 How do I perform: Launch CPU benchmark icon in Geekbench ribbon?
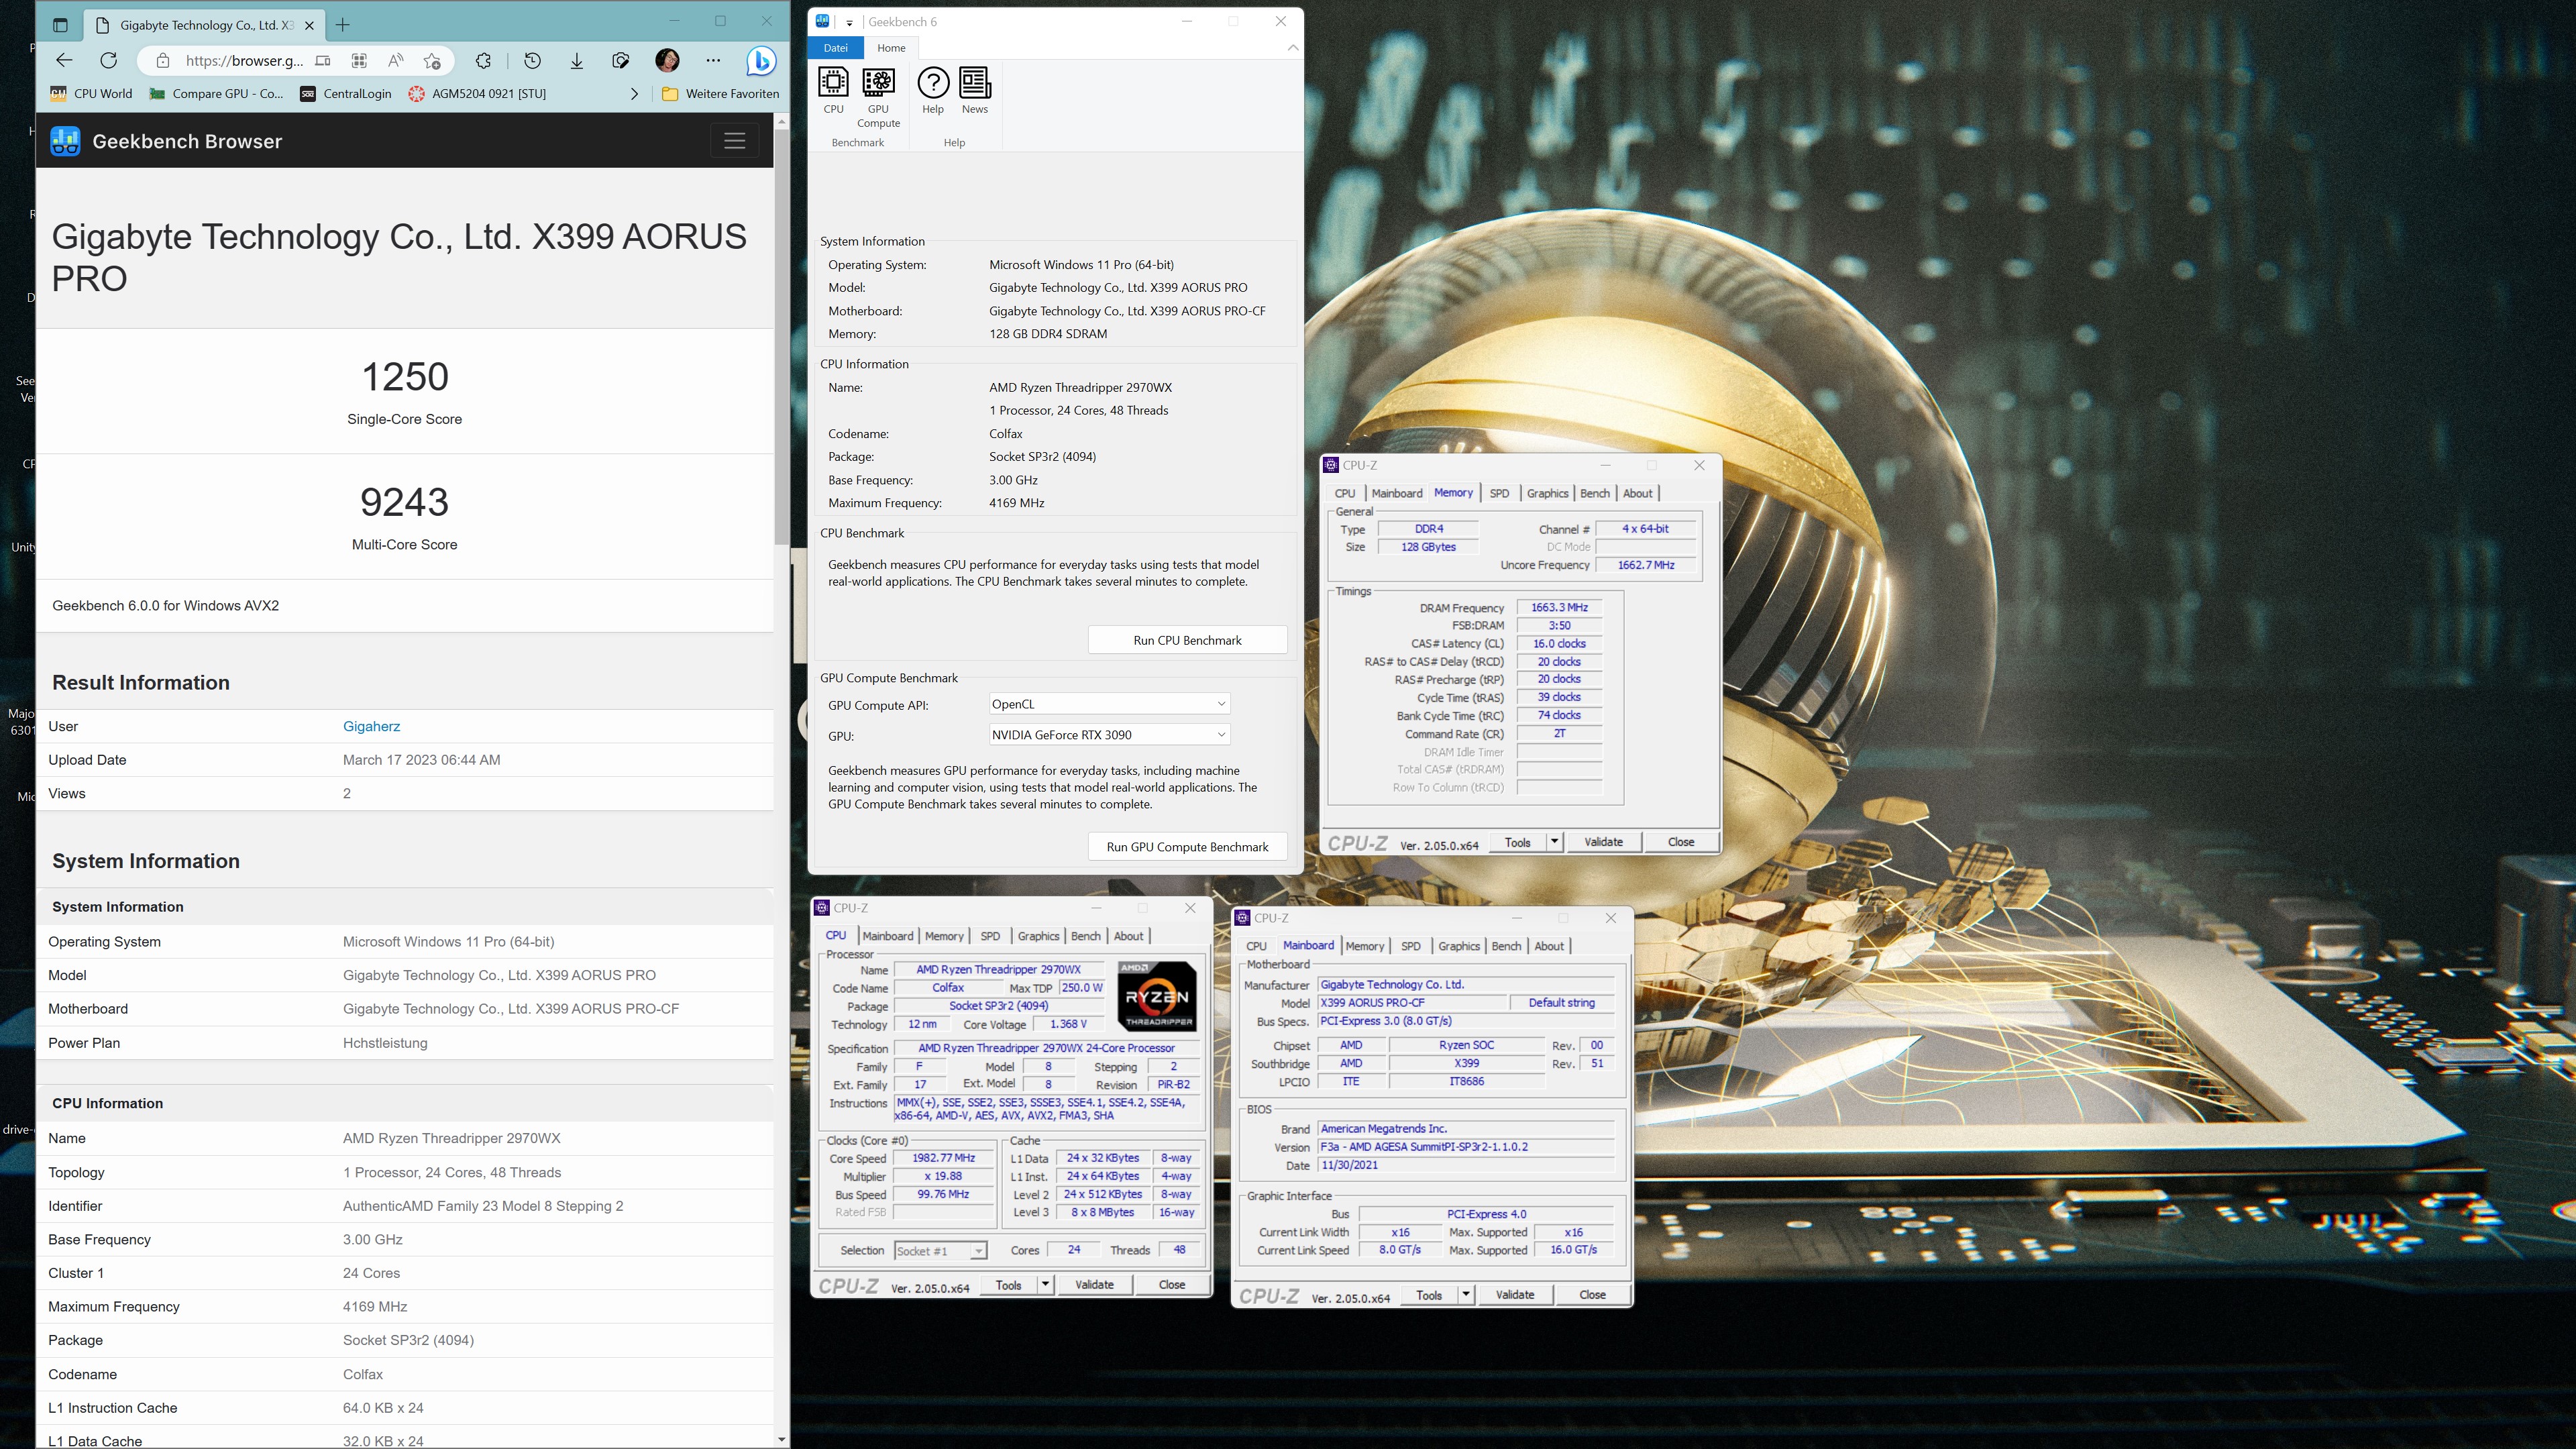(x=833, y=90)
